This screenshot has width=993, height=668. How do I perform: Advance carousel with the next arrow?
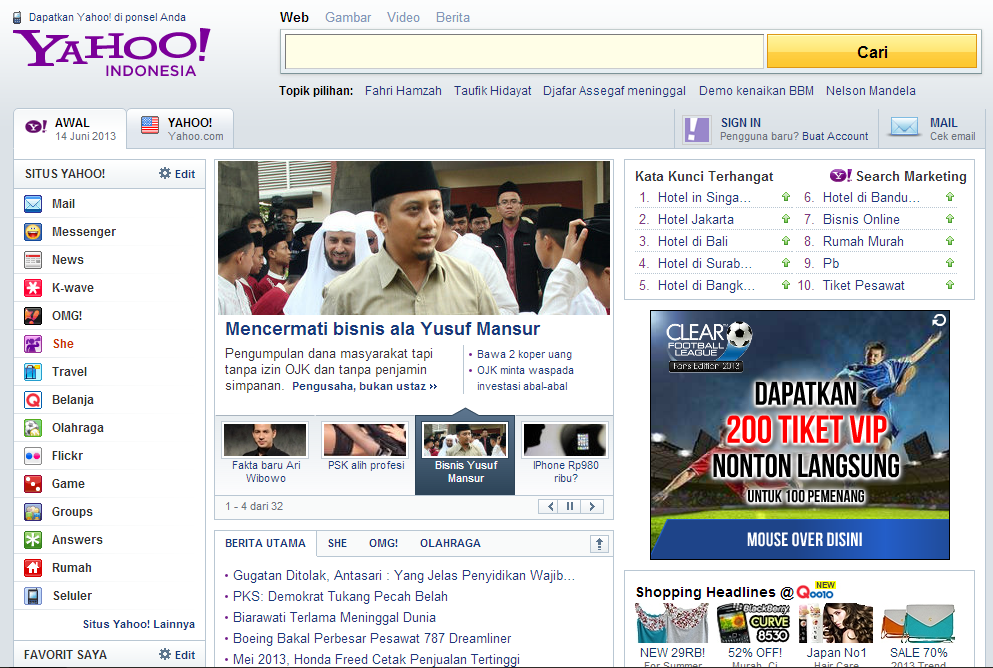pyautogui.click(x=591, y=506)
